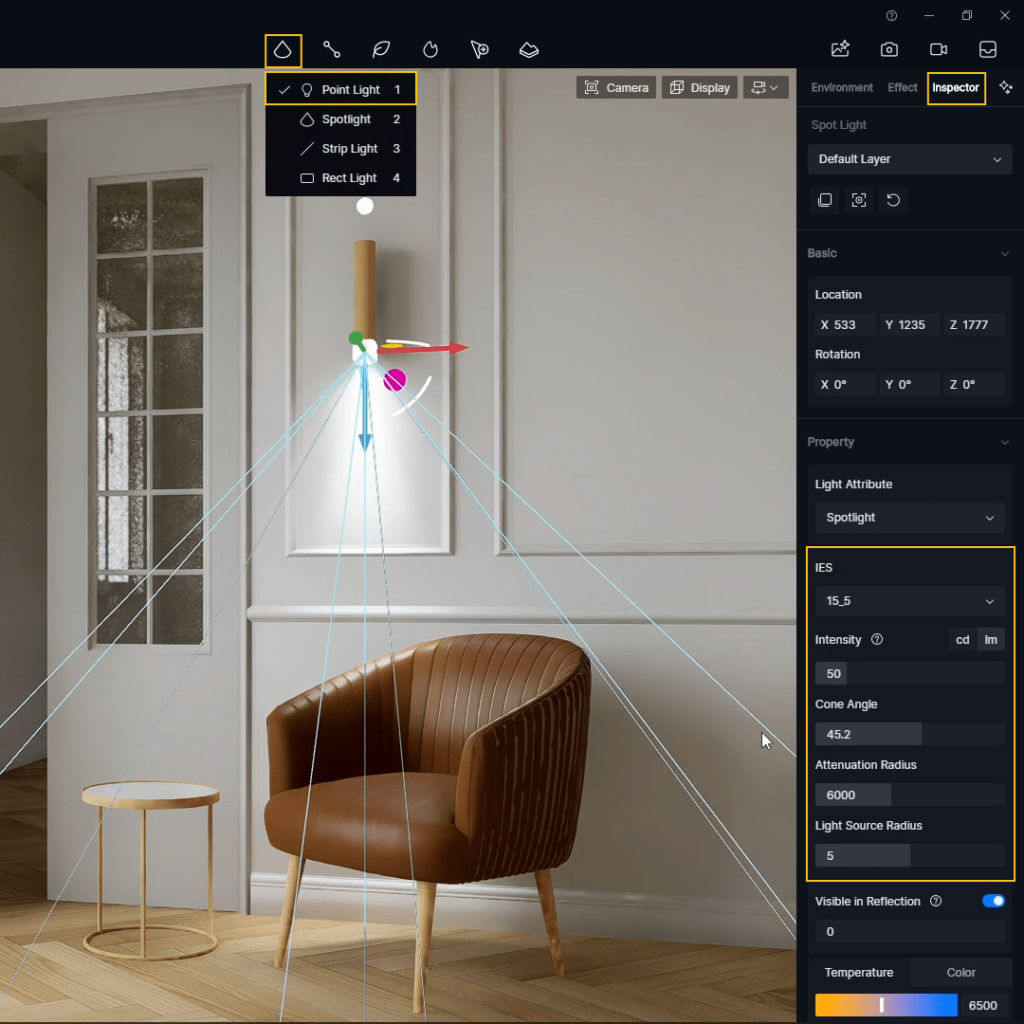Disable Visible in Reflection

(x=992, y=901)
